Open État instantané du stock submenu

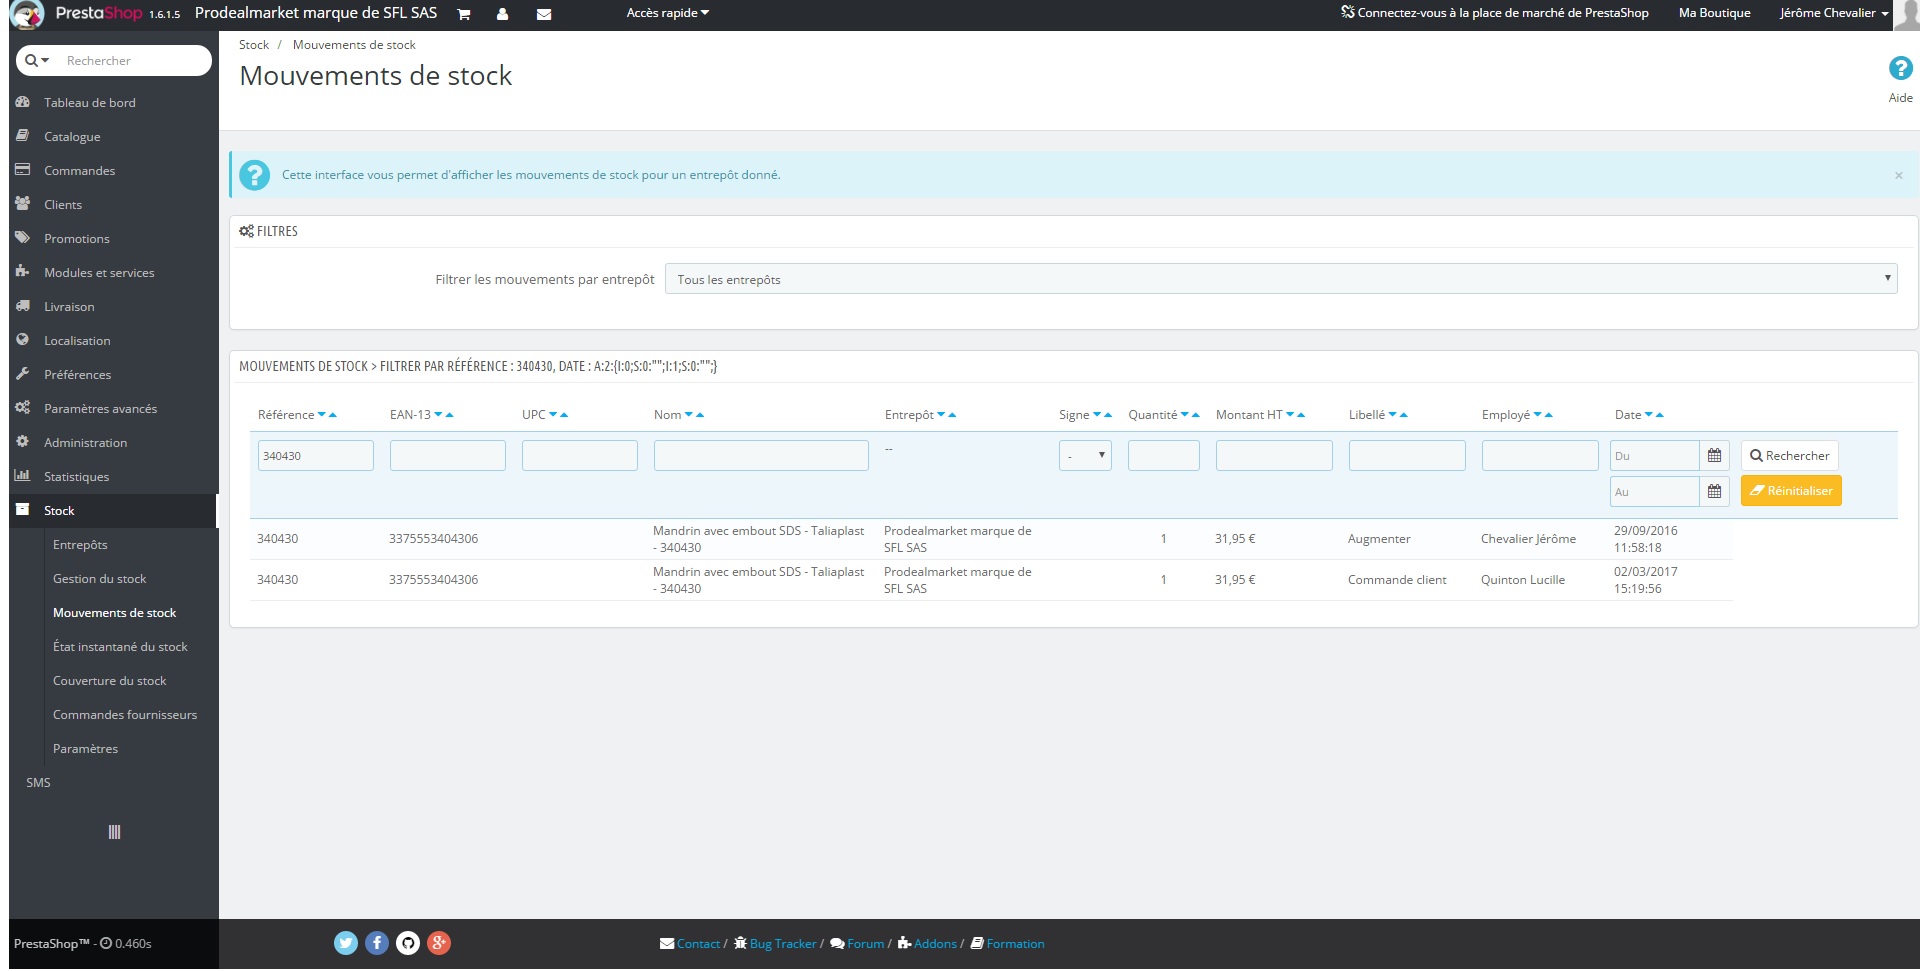120,647
